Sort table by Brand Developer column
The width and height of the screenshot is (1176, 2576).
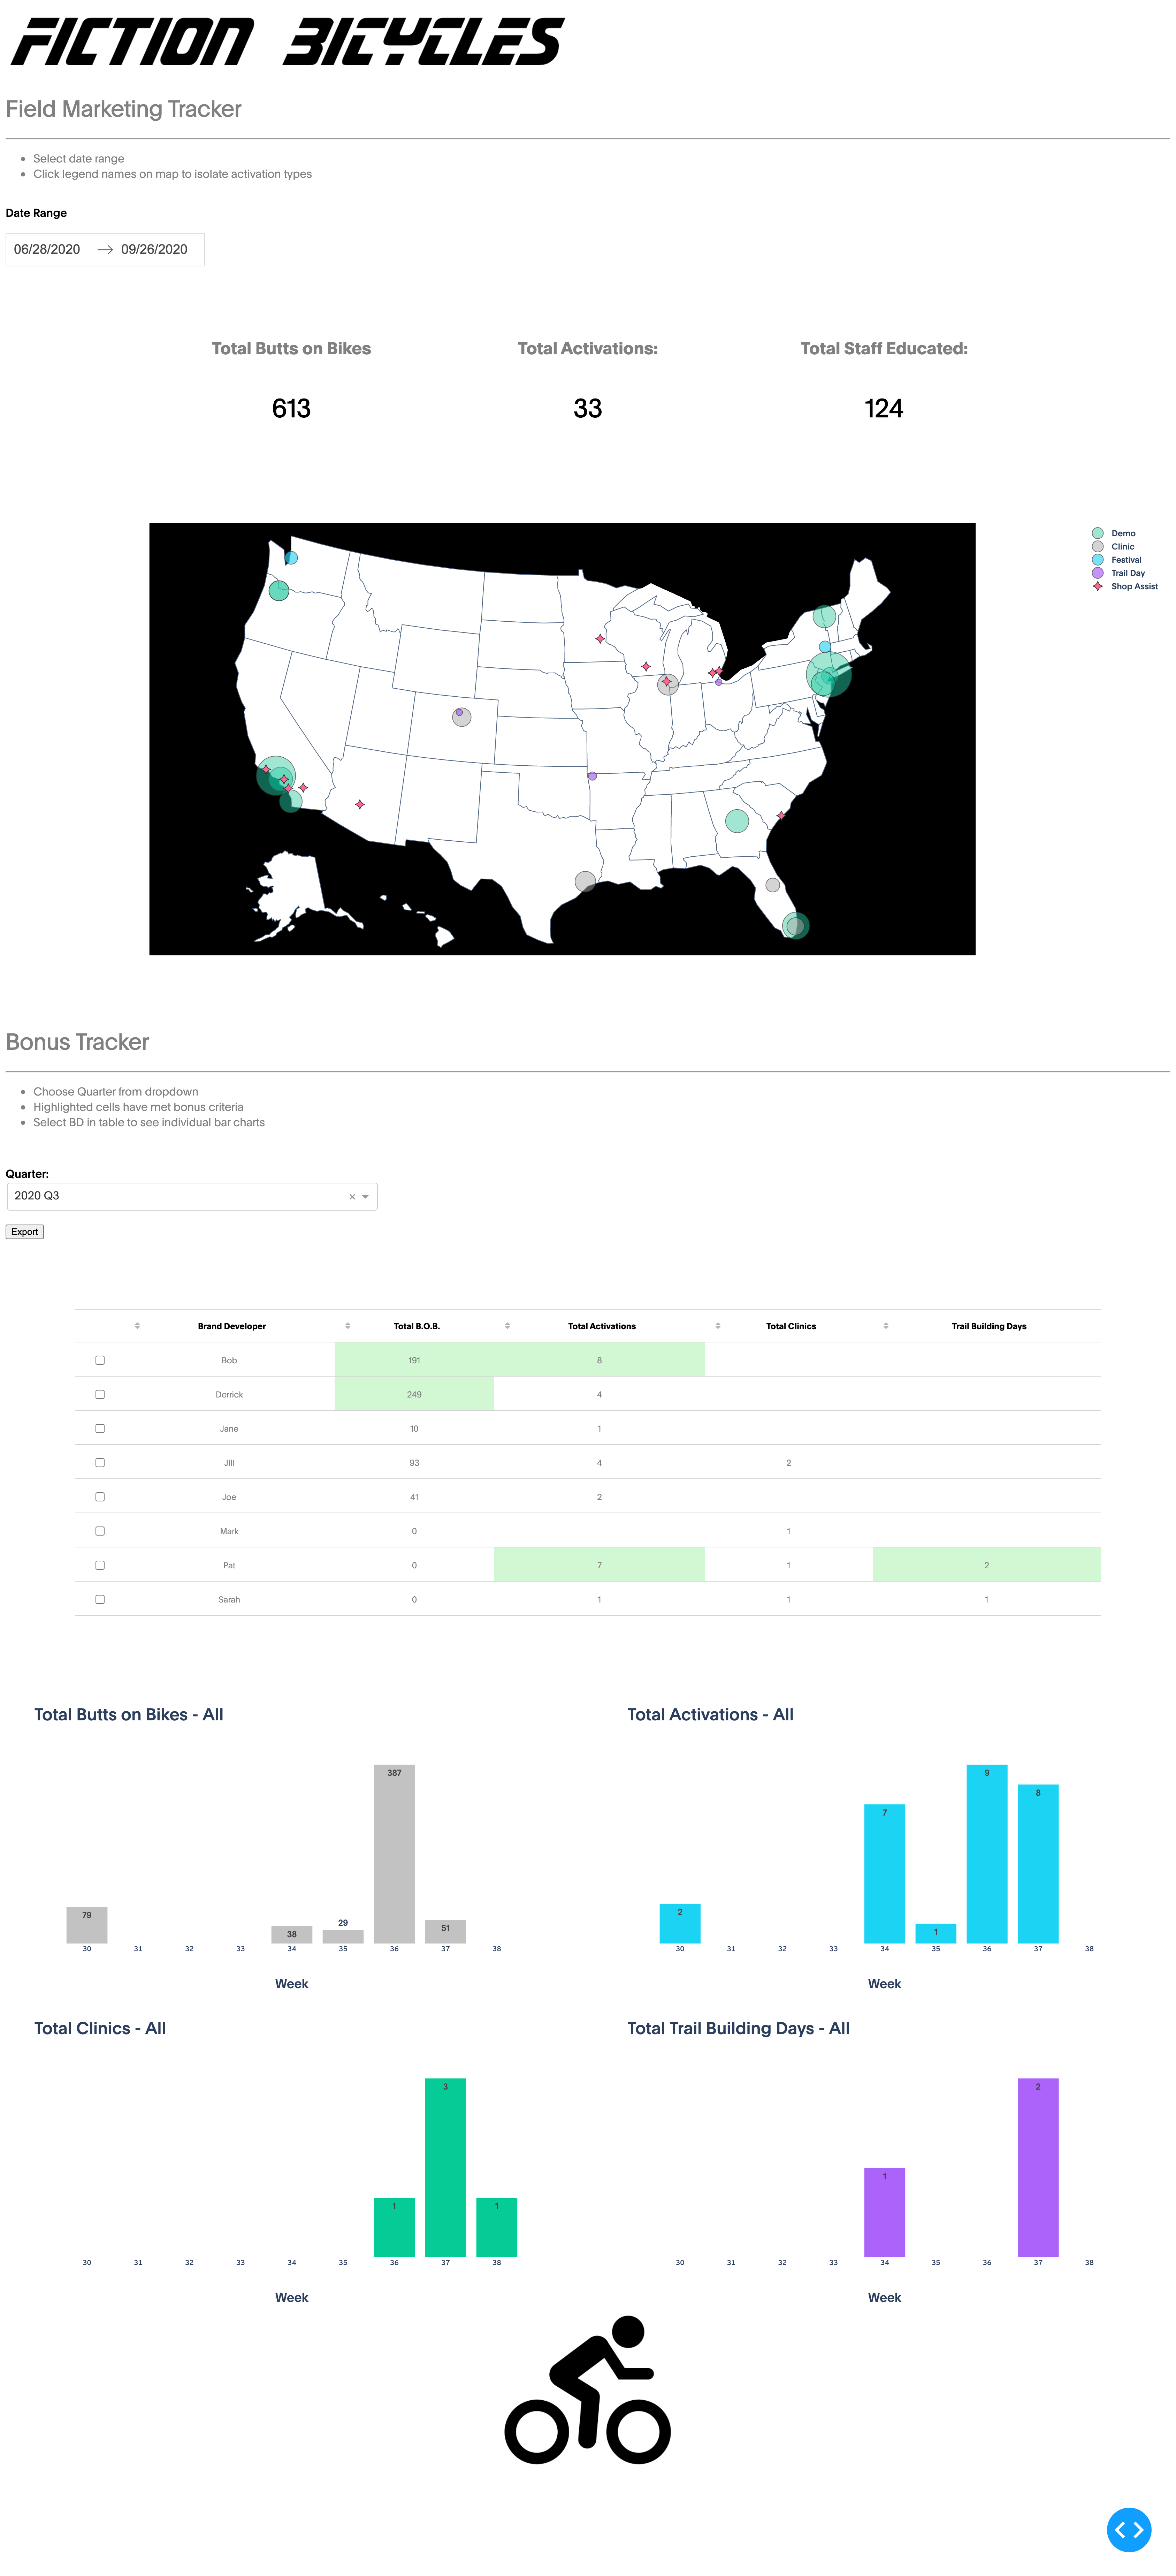tap(137, 1326)
